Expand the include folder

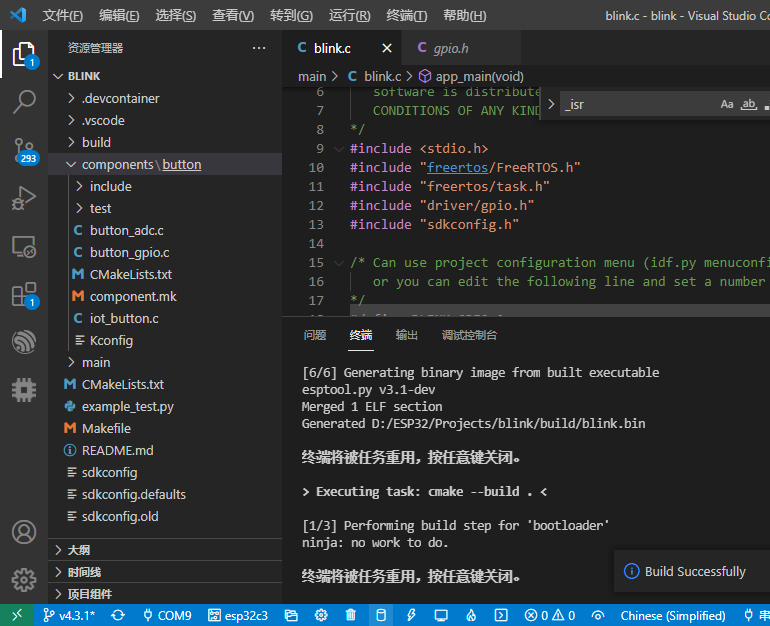click(165, 187)
